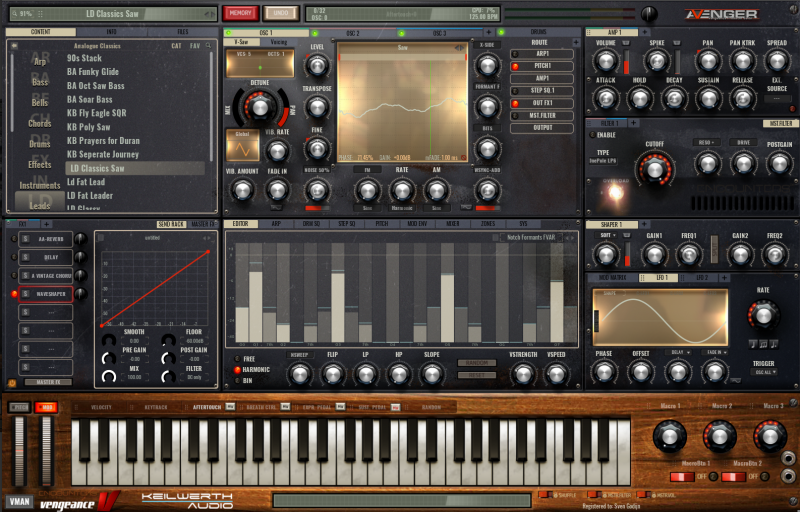Click the AMP volume level meter
This screenshot has width=800, height=512.
tap(627, 62)
